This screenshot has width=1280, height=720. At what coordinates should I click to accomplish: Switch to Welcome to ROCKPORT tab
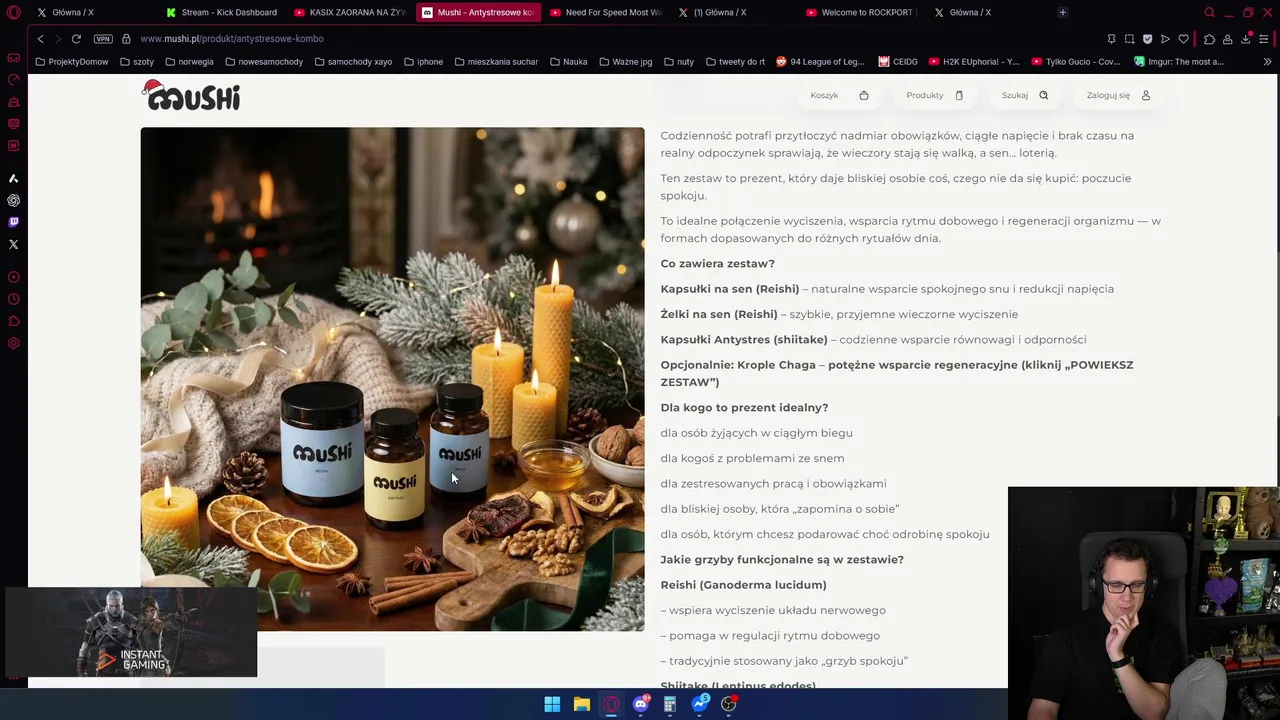[x=862, y=12]
